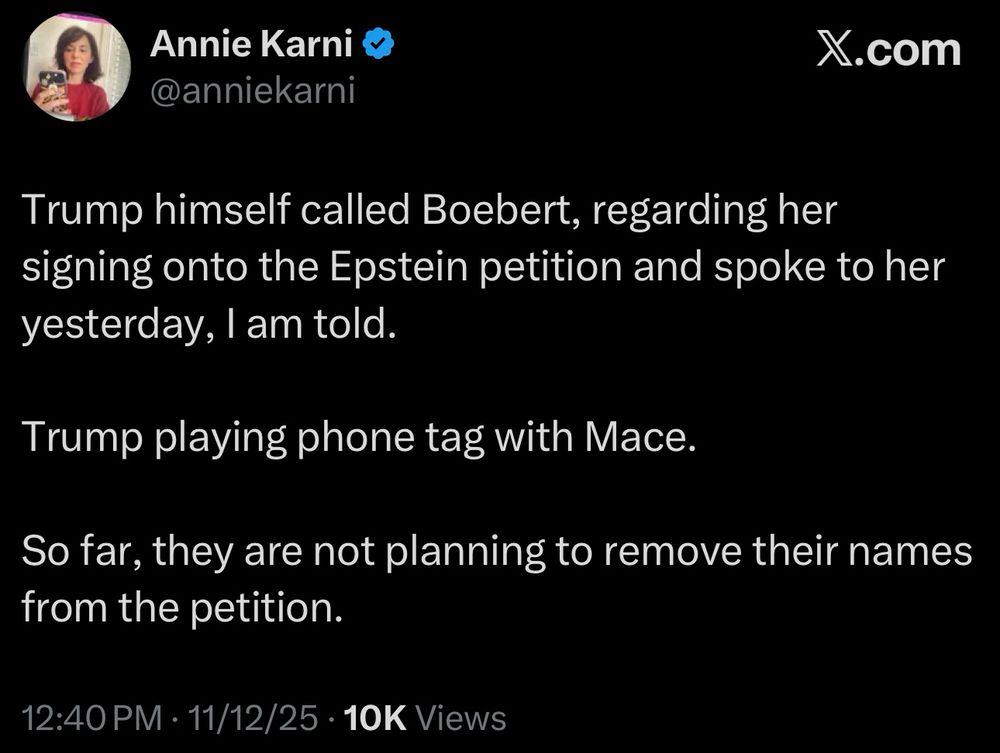Viewport: 1000px width, 753px height.
Task: Click the word "Boebert" in the tweet
Action: click(x=488, y=212)
